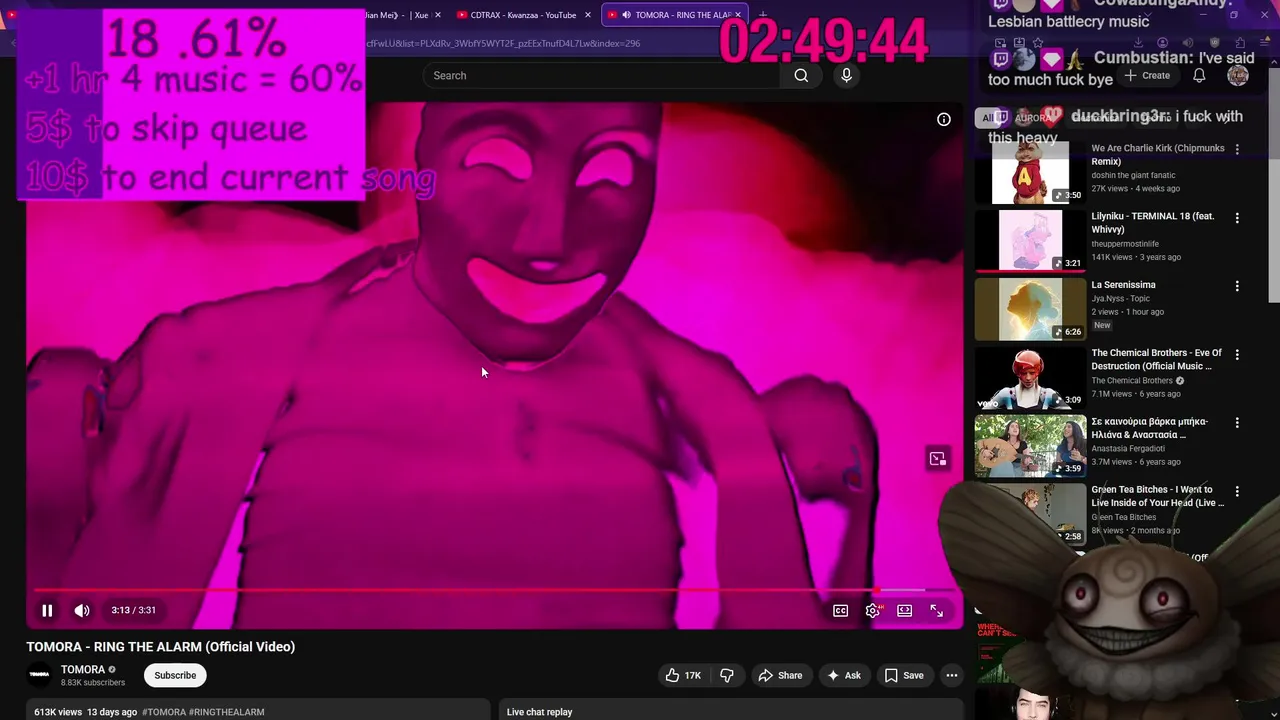The height and width of the screenshot is (720, 1280).
Task: Open Chemical Brothers Eve Of Destruction title
Action: (x=1156, y=359)
